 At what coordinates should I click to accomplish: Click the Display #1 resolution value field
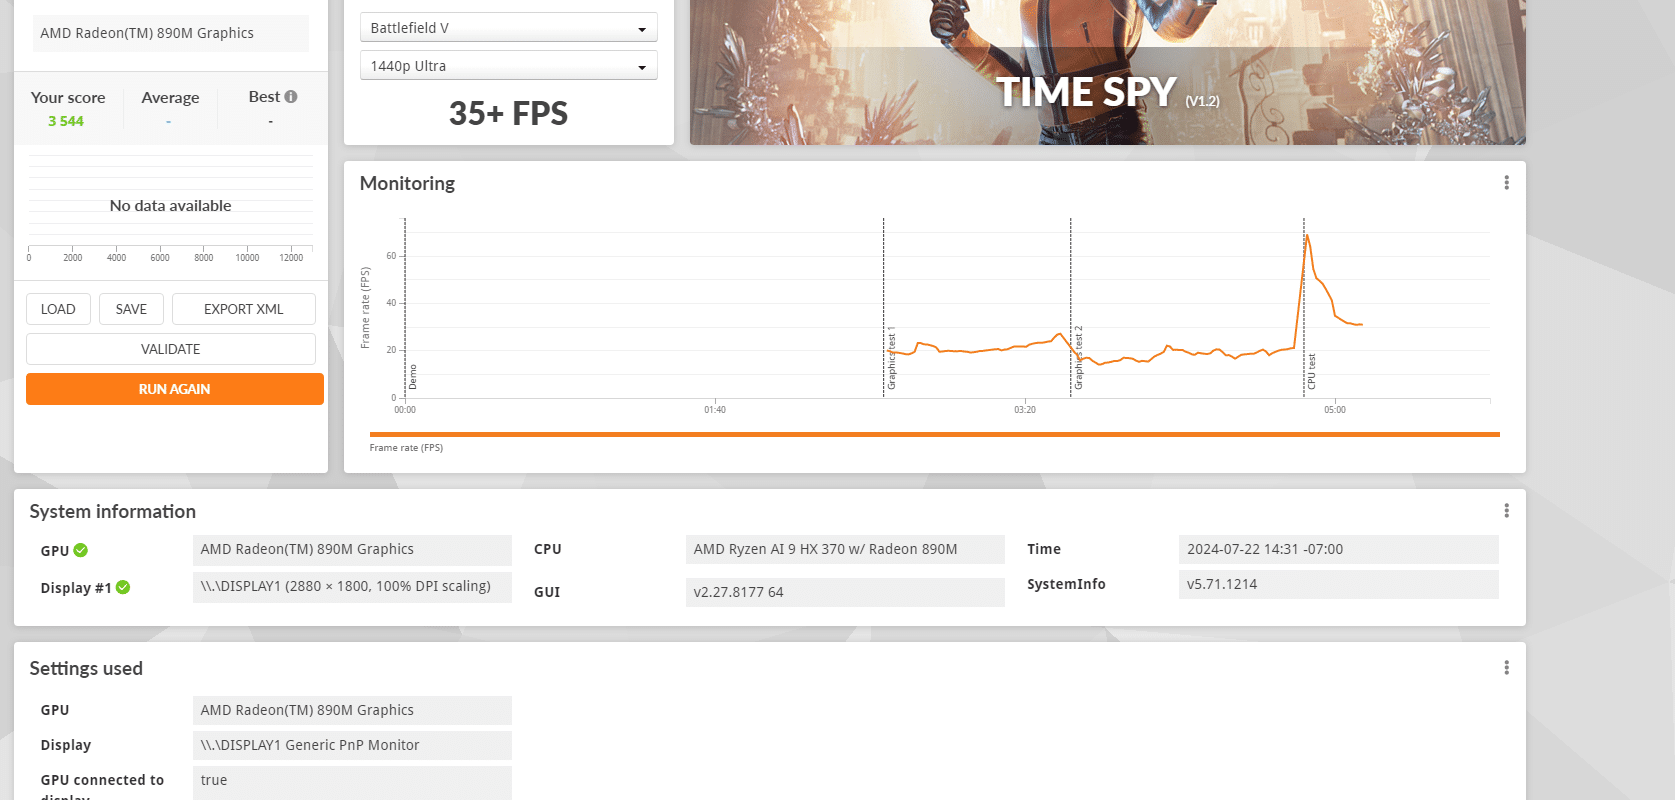click(x=352, y=586)
